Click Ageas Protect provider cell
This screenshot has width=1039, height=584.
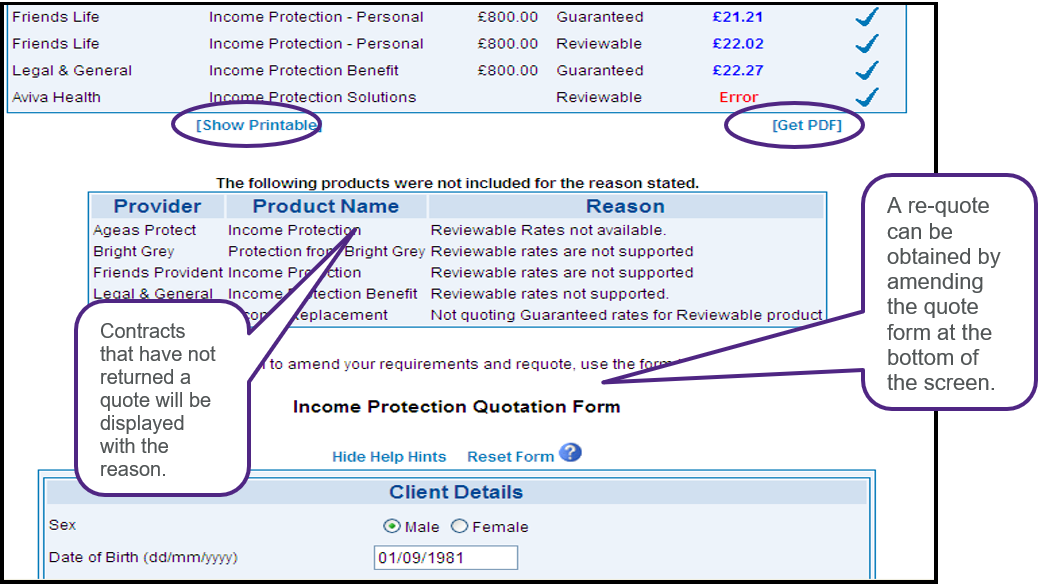(144, 230)
